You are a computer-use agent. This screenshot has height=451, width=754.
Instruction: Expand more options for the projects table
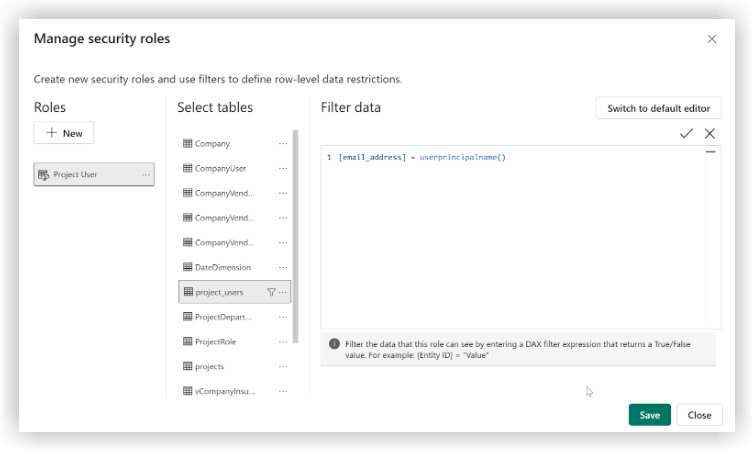coord(283,366)
